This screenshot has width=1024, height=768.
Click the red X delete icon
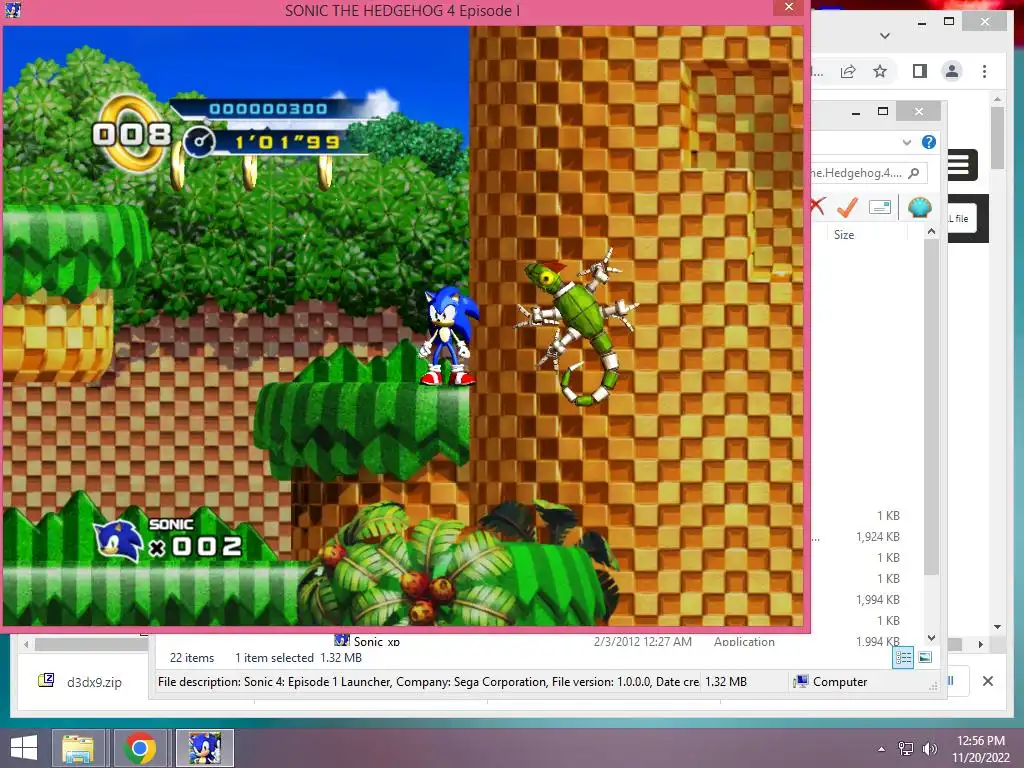tap(817, 206)
